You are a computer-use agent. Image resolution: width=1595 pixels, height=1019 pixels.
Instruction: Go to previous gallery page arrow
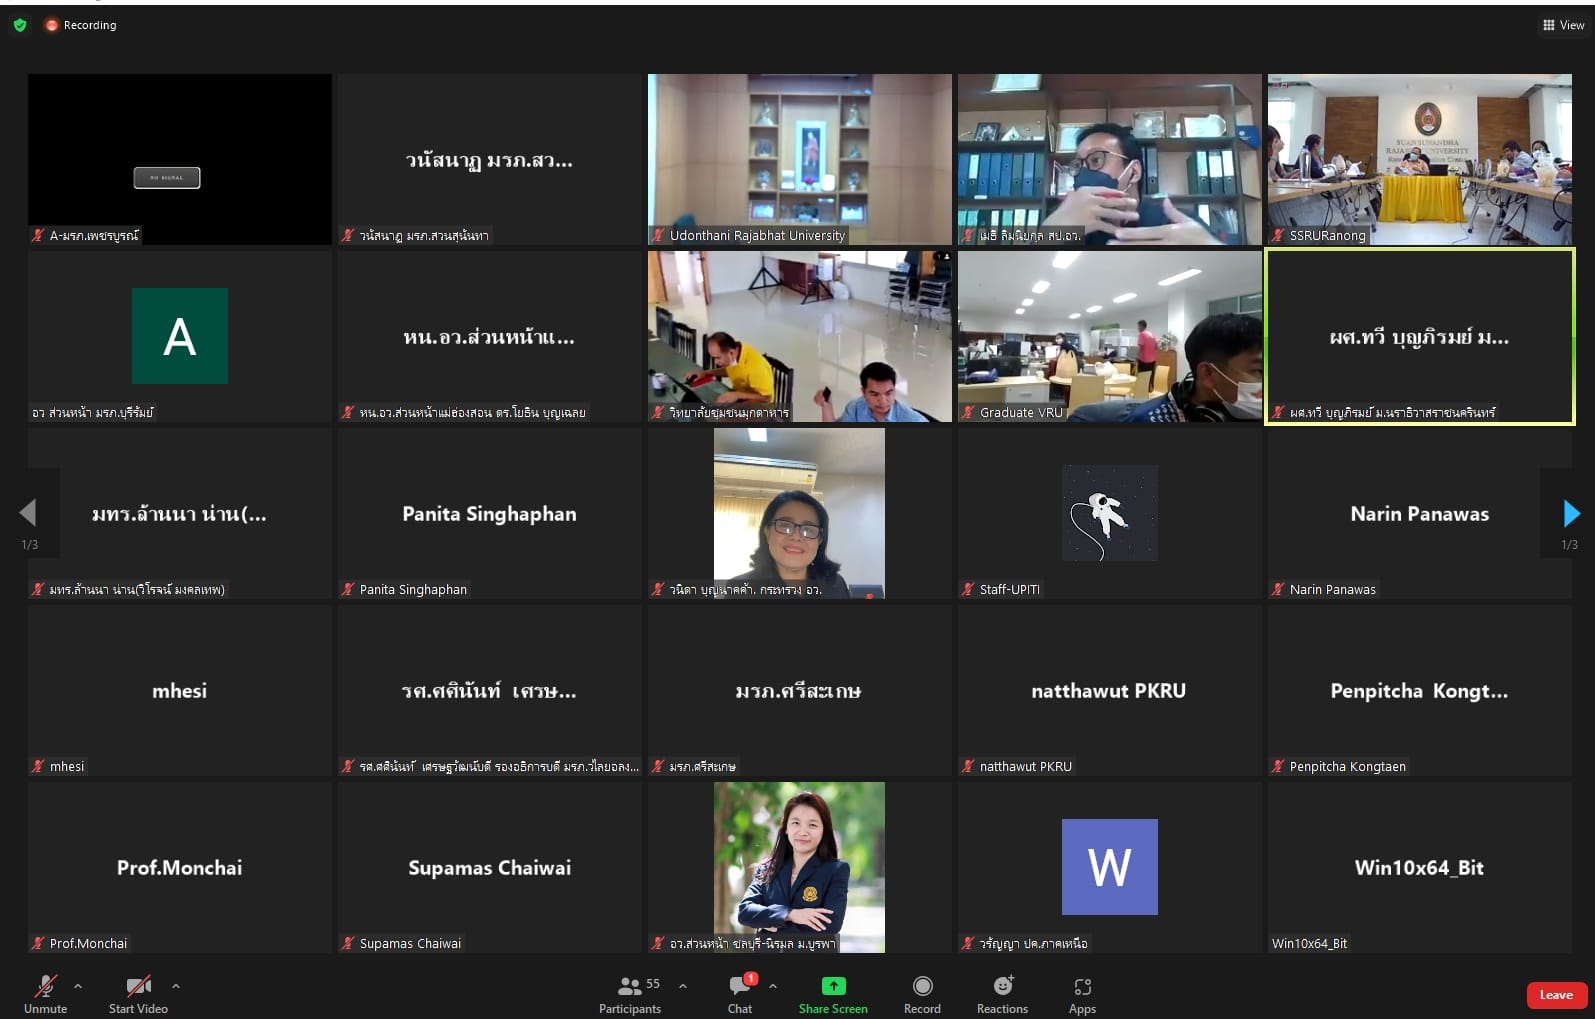28,513
